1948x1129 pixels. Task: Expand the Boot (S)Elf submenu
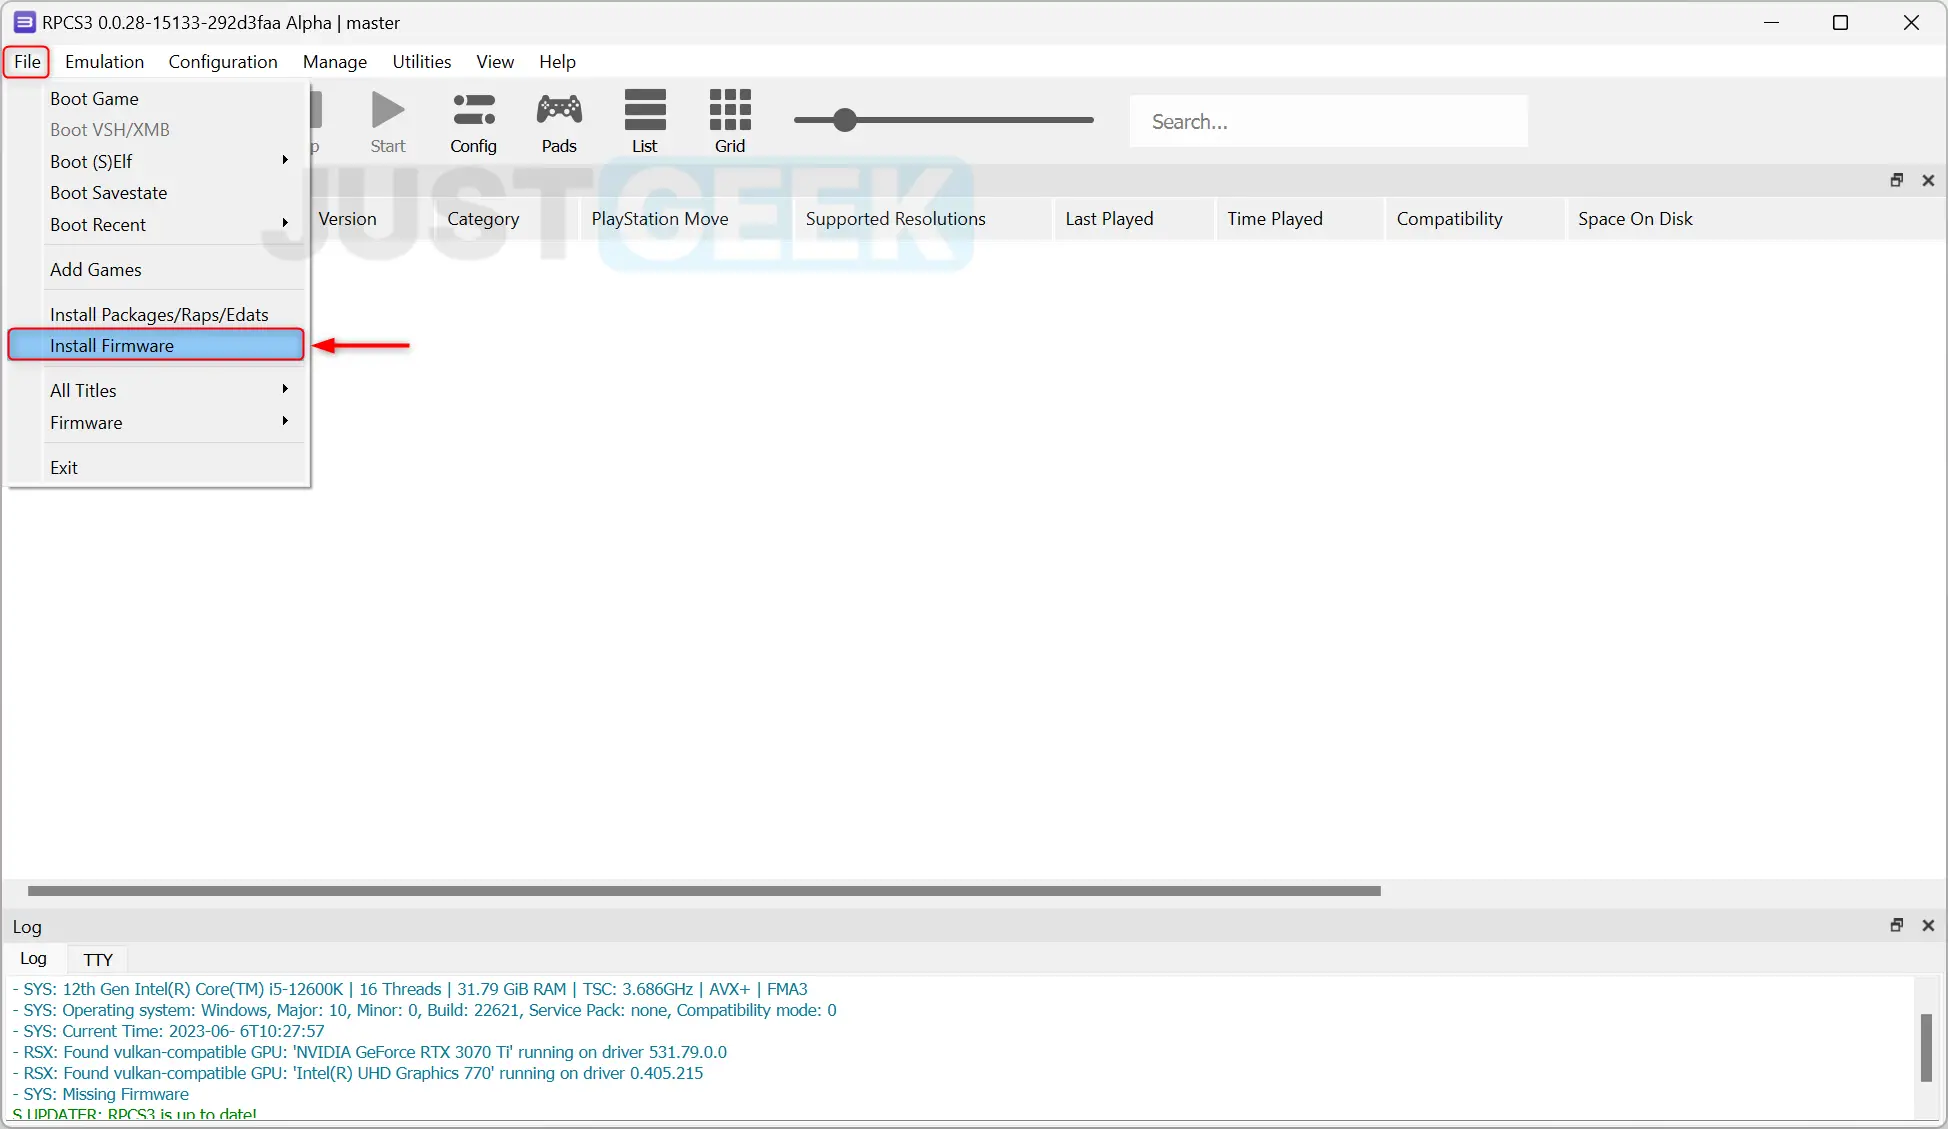[156, 161]
